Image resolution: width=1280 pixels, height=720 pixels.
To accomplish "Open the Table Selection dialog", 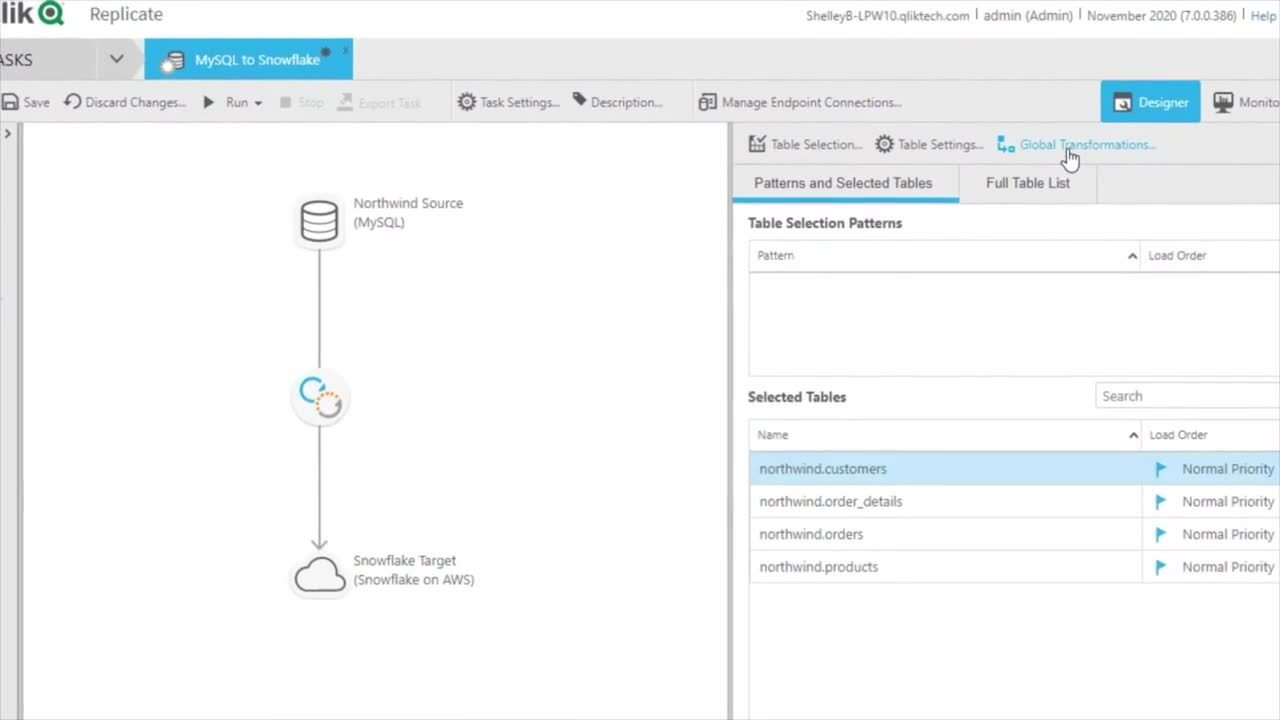I will click(805, 144).
